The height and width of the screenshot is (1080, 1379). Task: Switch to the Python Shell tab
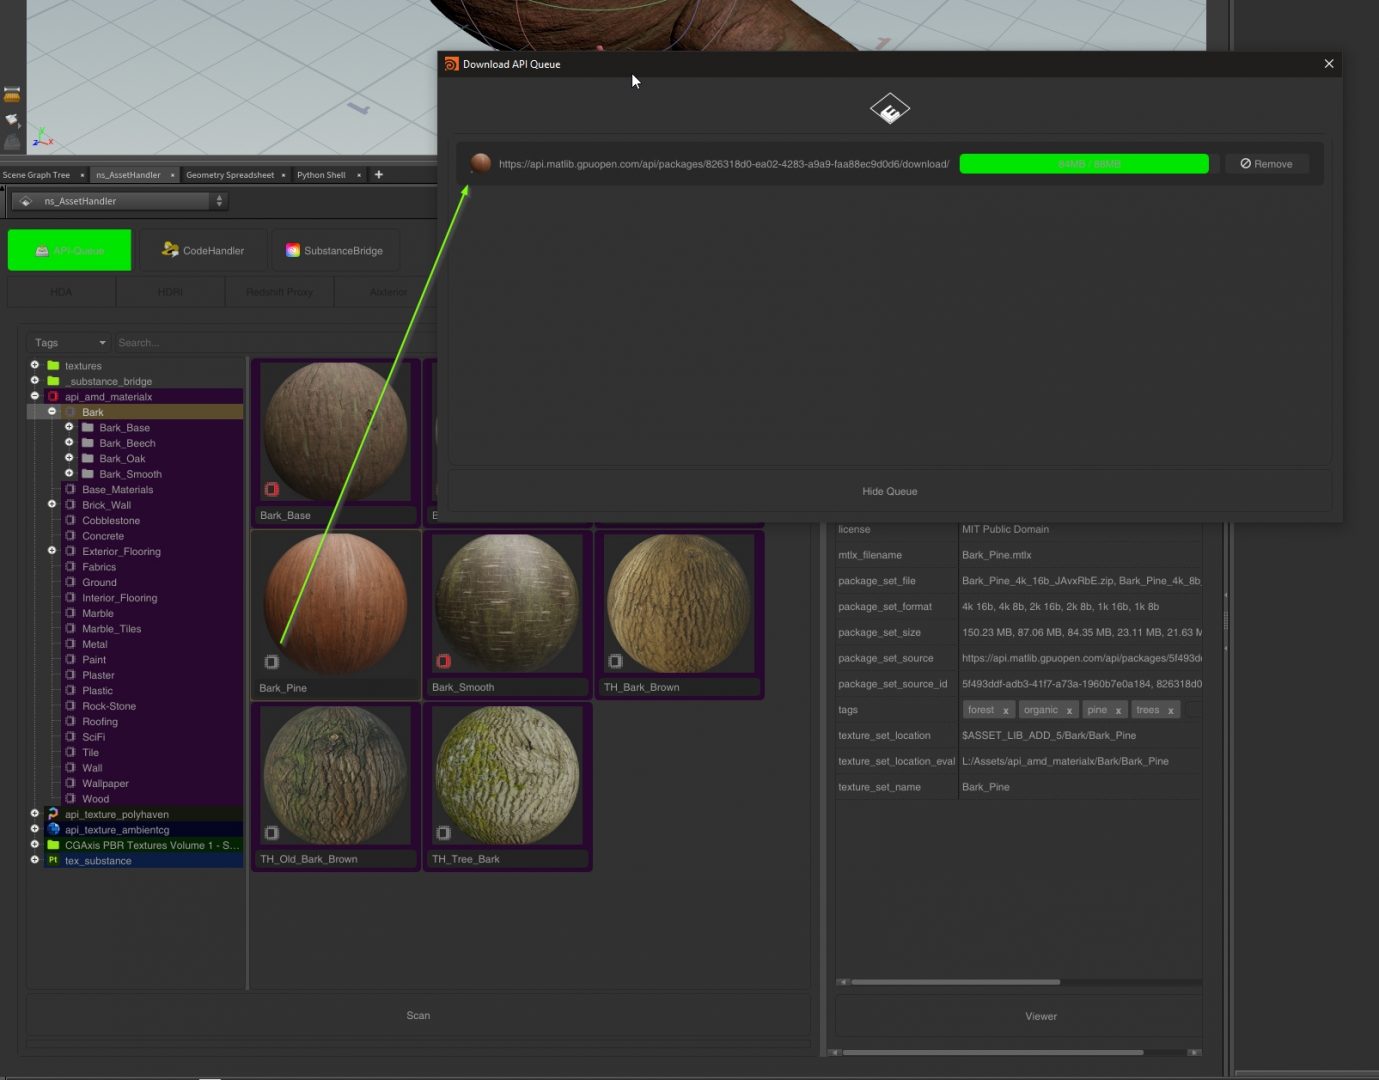coord(321,175)
